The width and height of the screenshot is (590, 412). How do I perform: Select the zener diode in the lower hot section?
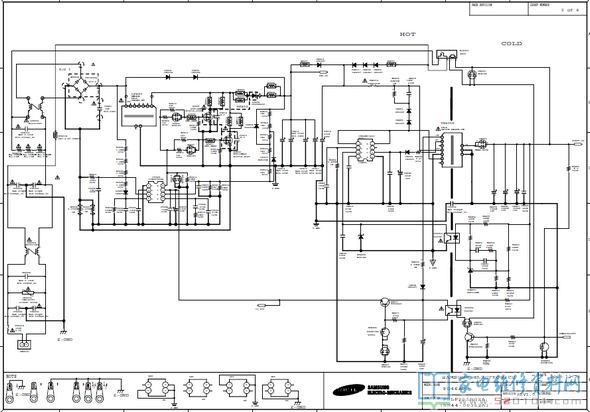361,236
